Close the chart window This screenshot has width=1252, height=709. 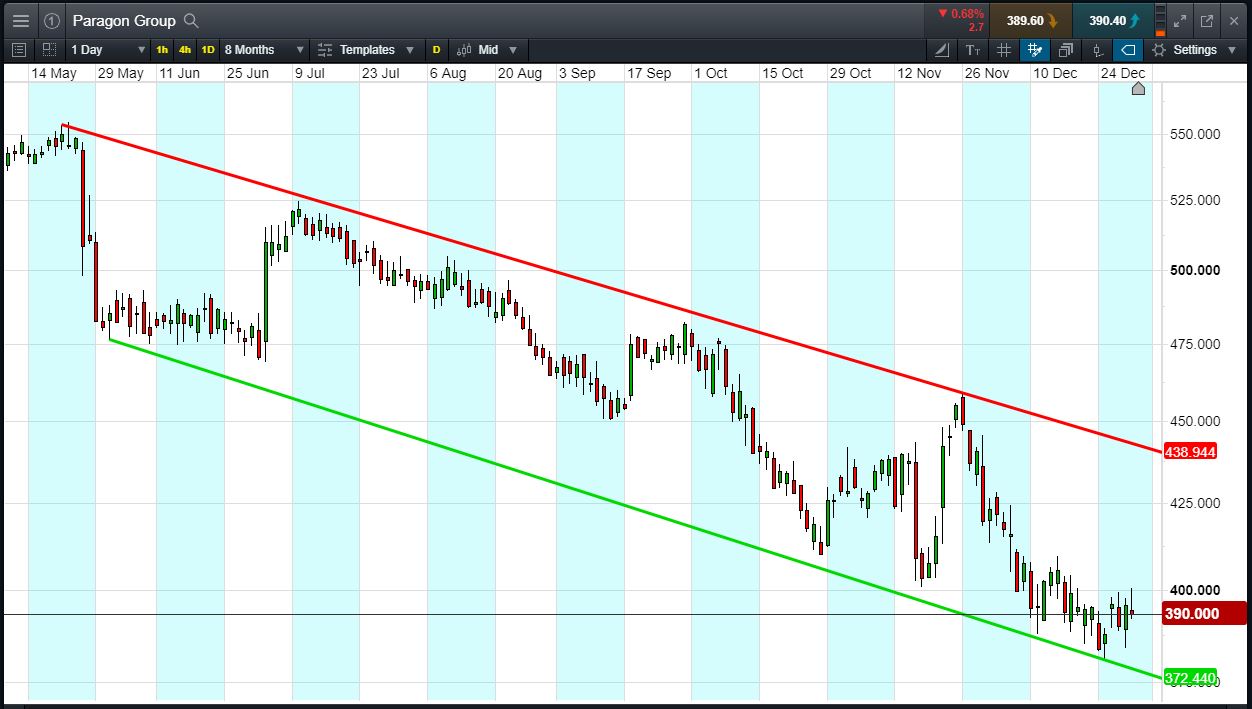pyautogui.click(x=1234, y=20)
